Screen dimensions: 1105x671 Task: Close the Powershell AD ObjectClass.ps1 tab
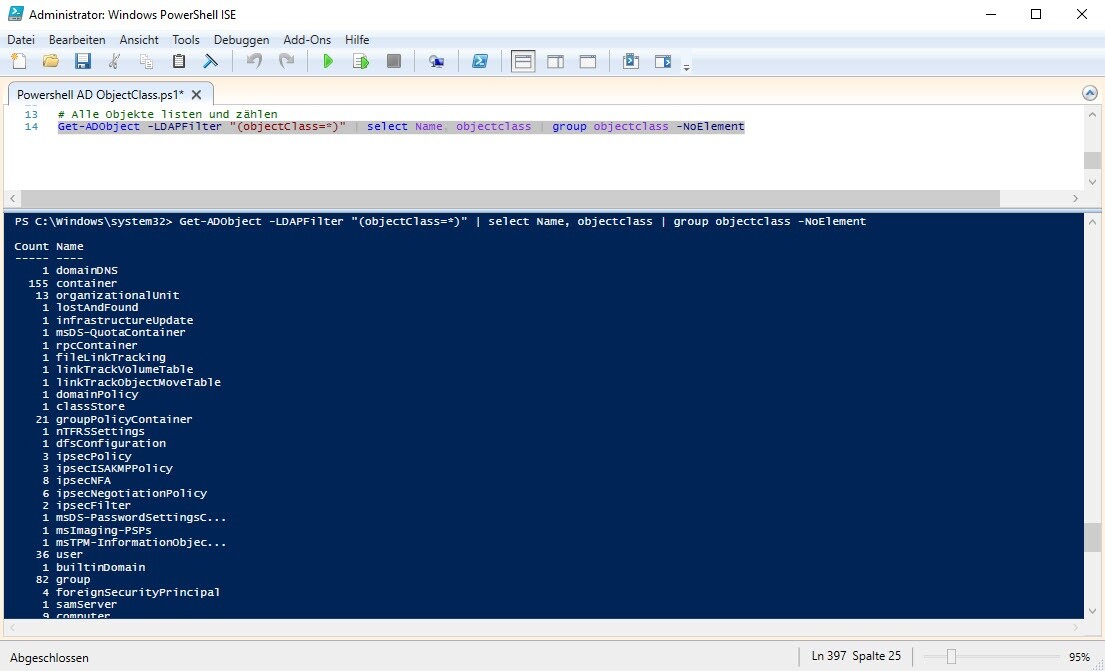tap(197, 94)
